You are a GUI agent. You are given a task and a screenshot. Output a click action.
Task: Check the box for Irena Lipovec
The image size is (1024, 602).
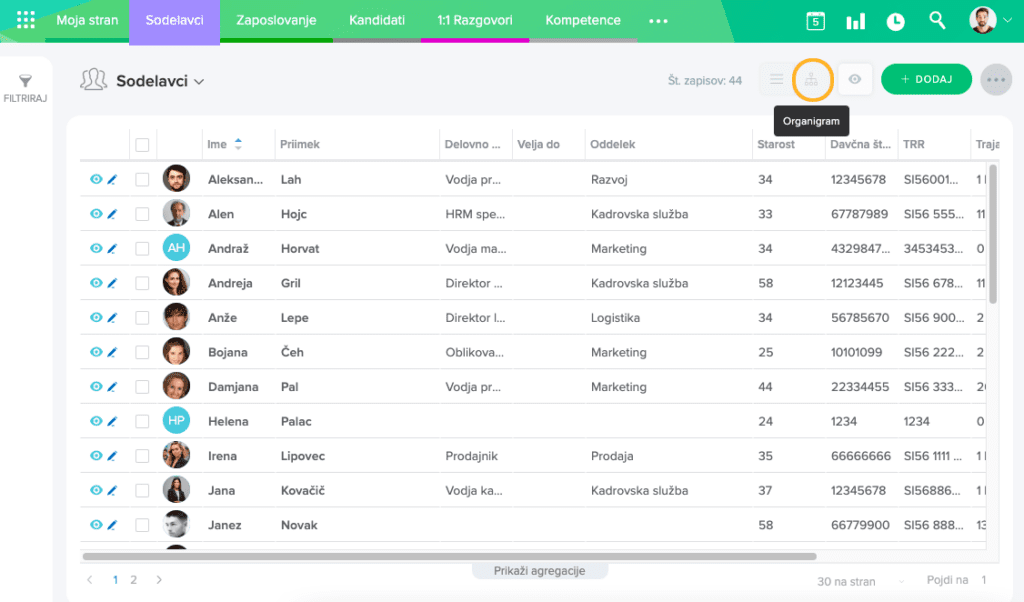point(142,456)
